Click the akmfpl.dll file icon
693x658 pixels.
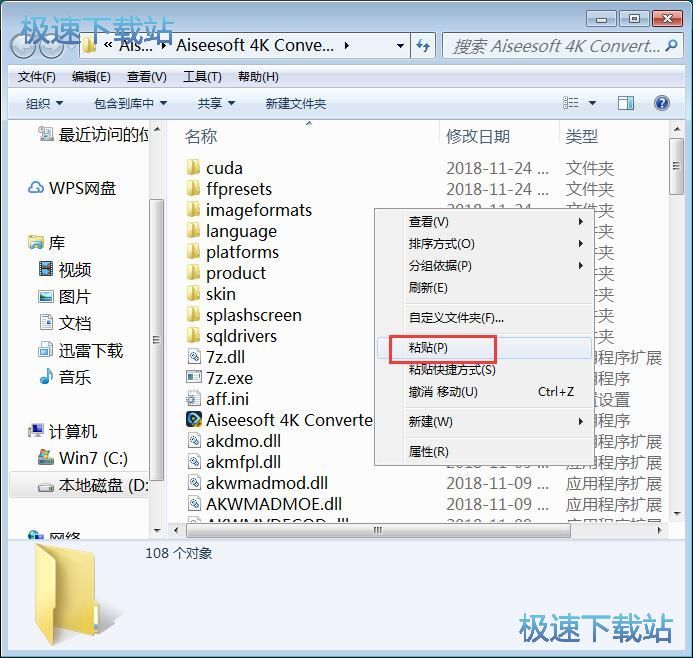pyautogui.click(x=194, y=462)
